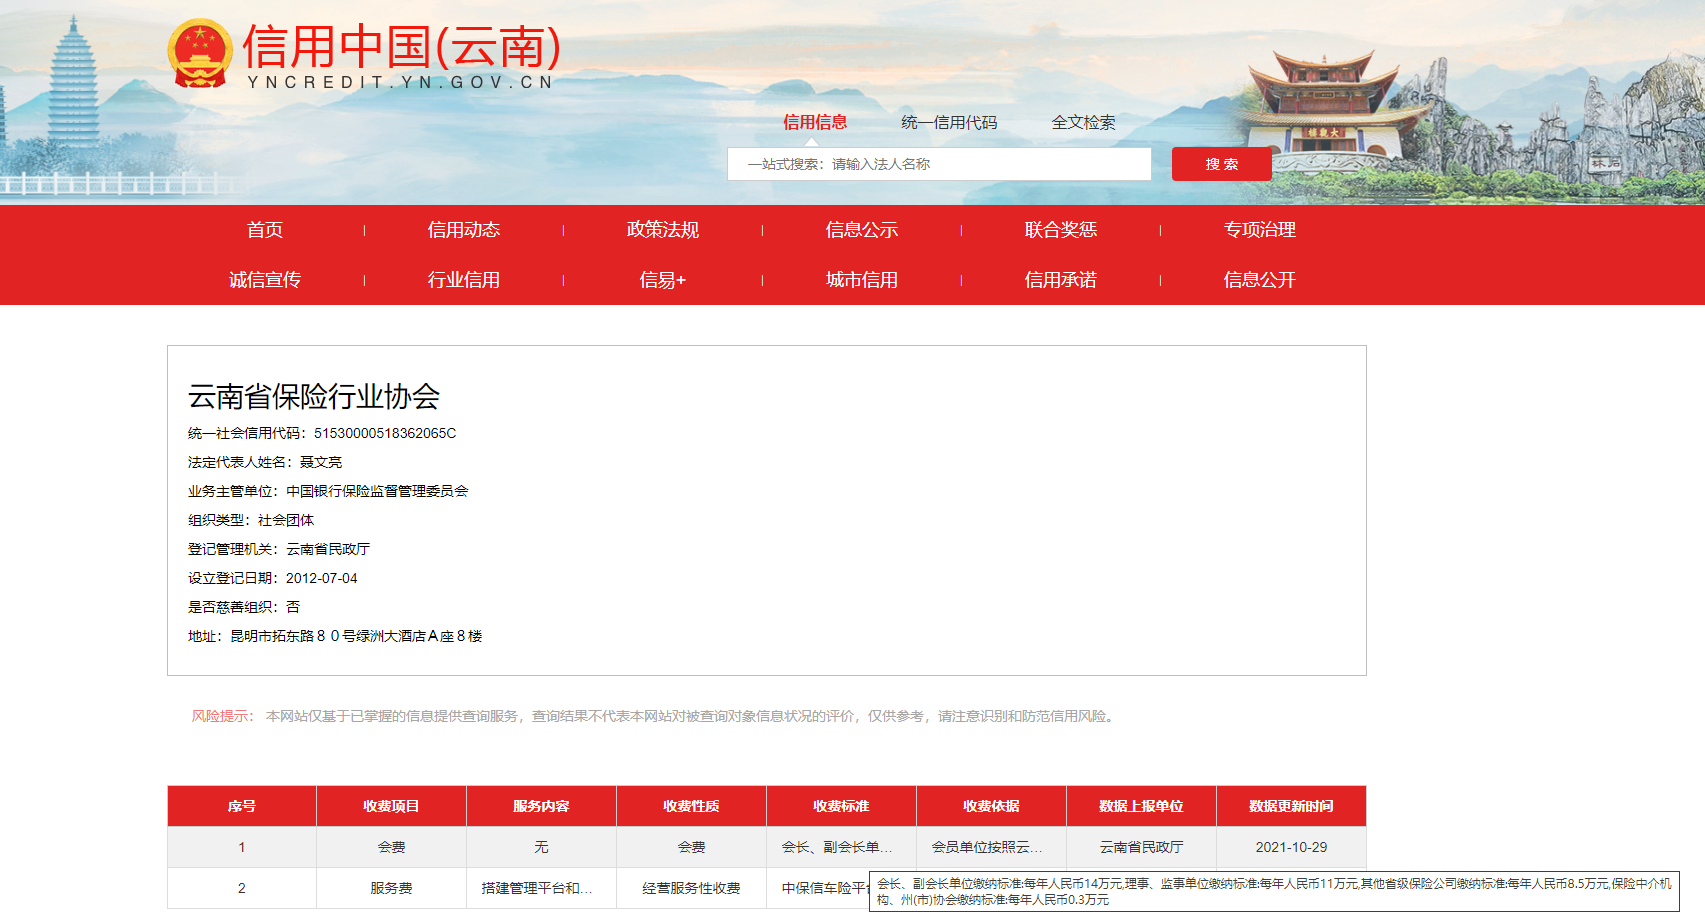Click the 云南省民政厅 table cell

pos(1142,847)
